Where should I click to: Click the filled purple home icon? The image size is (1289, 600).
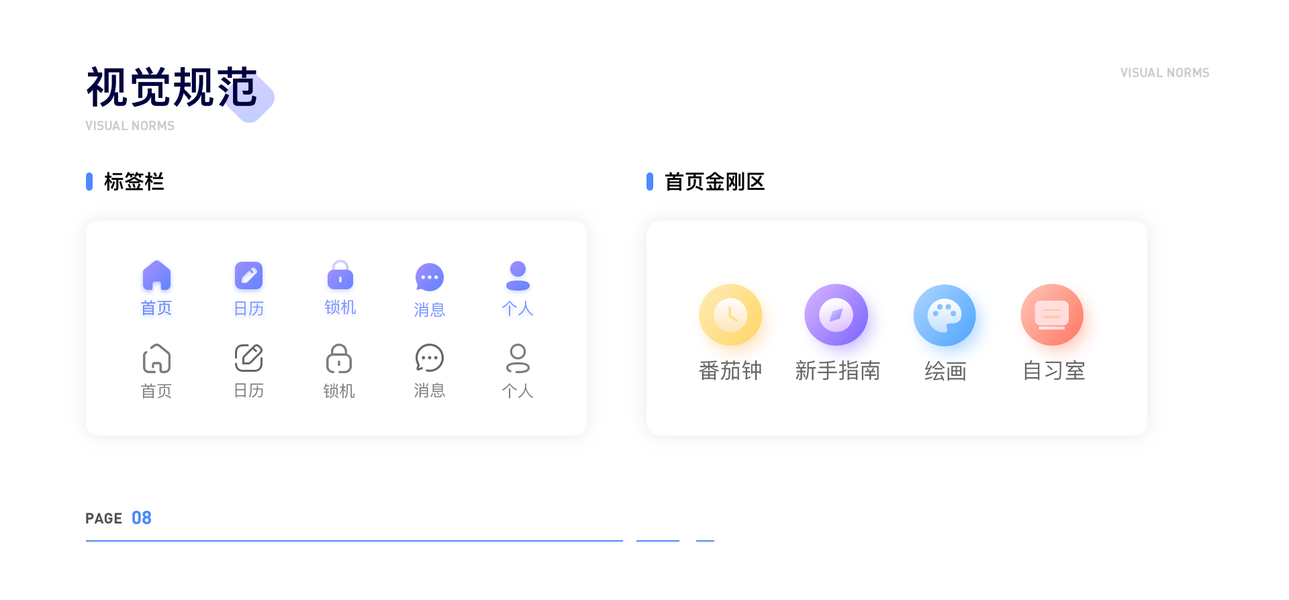(x=156, y=275)
